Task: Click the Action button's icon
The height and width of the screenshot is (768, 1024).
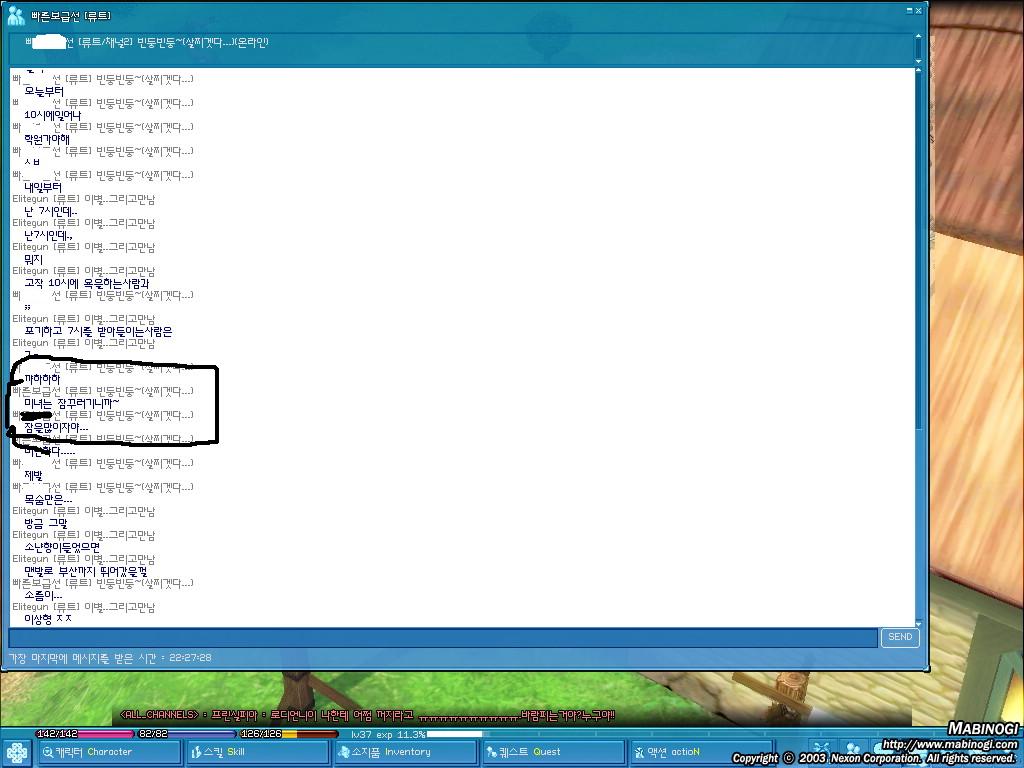Action: [639, 752]
